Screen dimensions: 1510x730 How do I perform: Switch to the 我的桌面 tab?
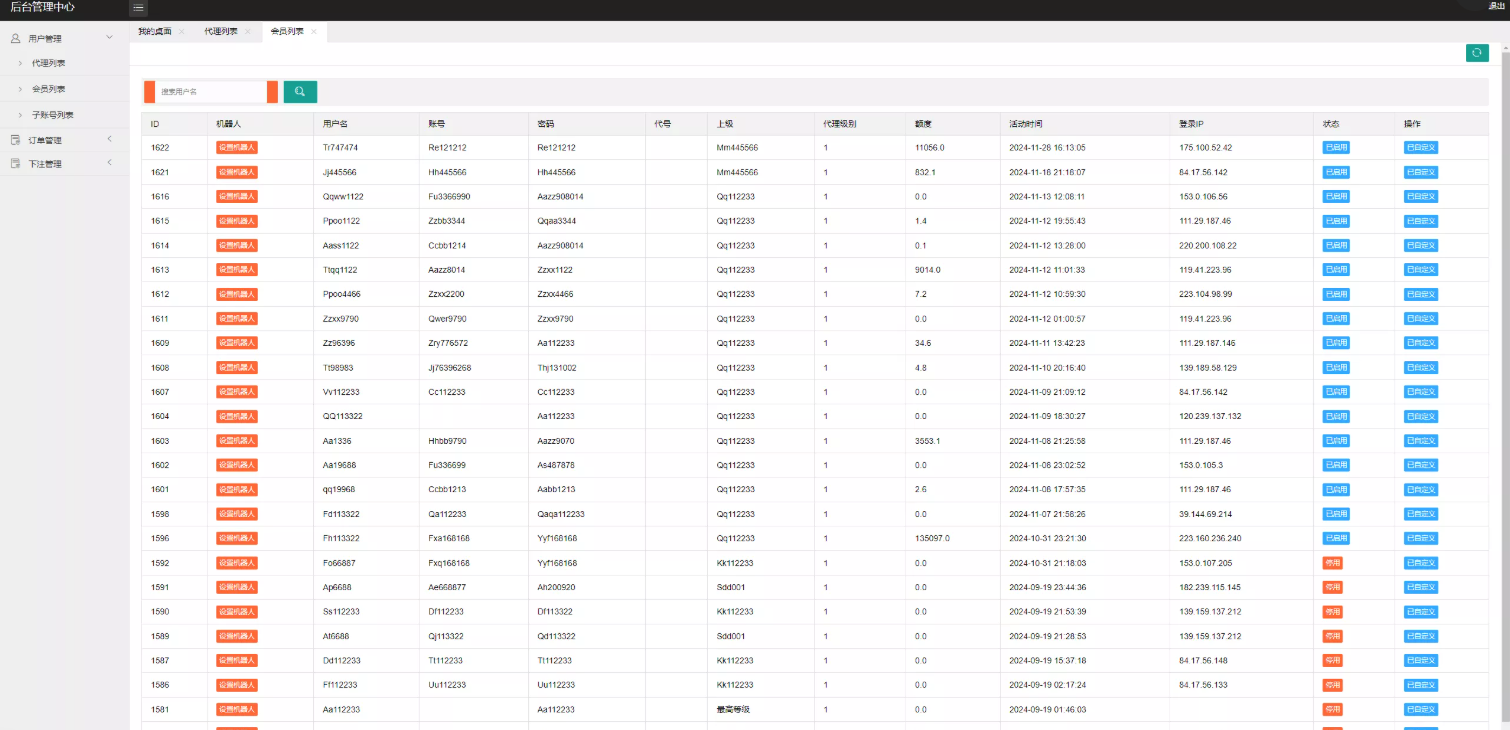click(154, 32)
